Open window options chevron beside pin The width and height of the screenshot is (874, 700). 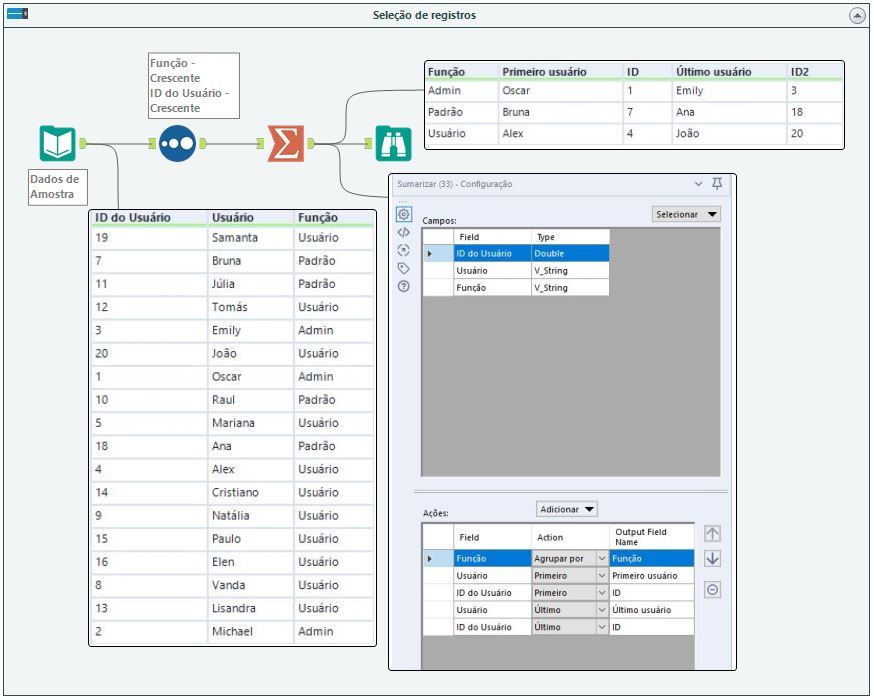(698, 184)
